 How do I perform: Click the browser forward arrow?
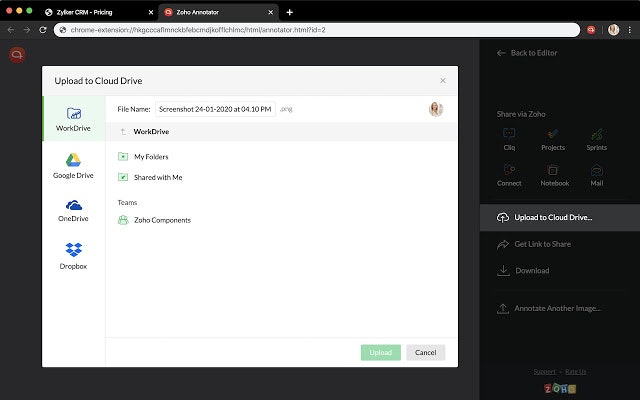tap(27, 30)
